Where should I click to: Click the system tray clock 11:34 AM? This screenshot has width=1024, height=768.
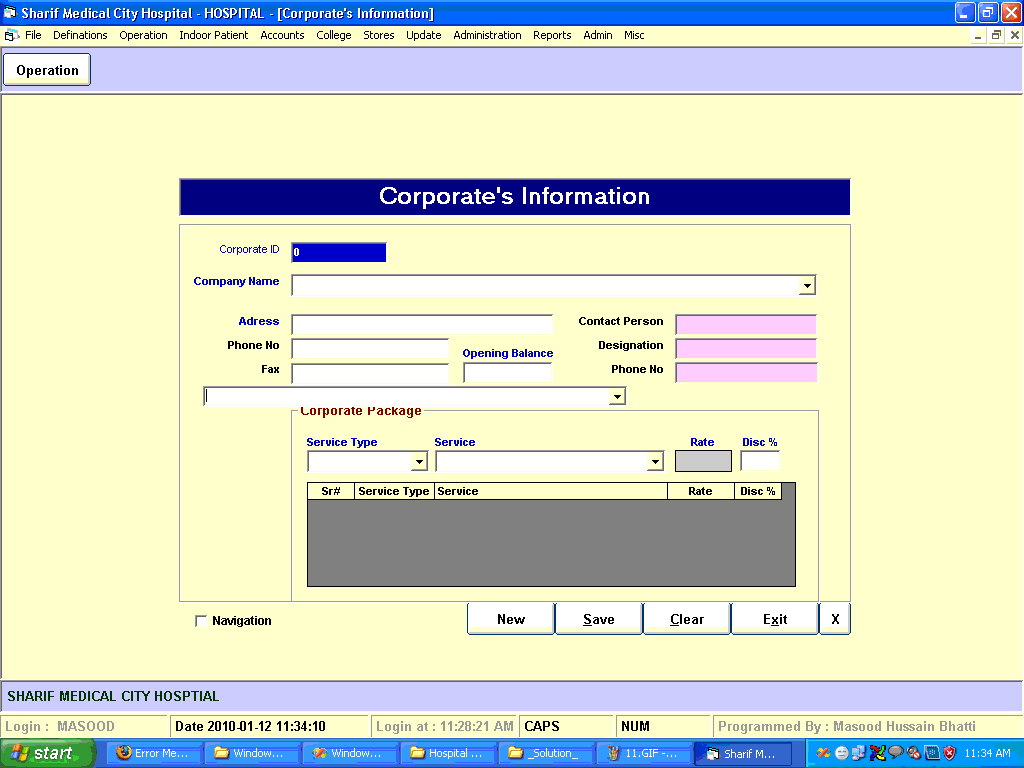(987, 753)
